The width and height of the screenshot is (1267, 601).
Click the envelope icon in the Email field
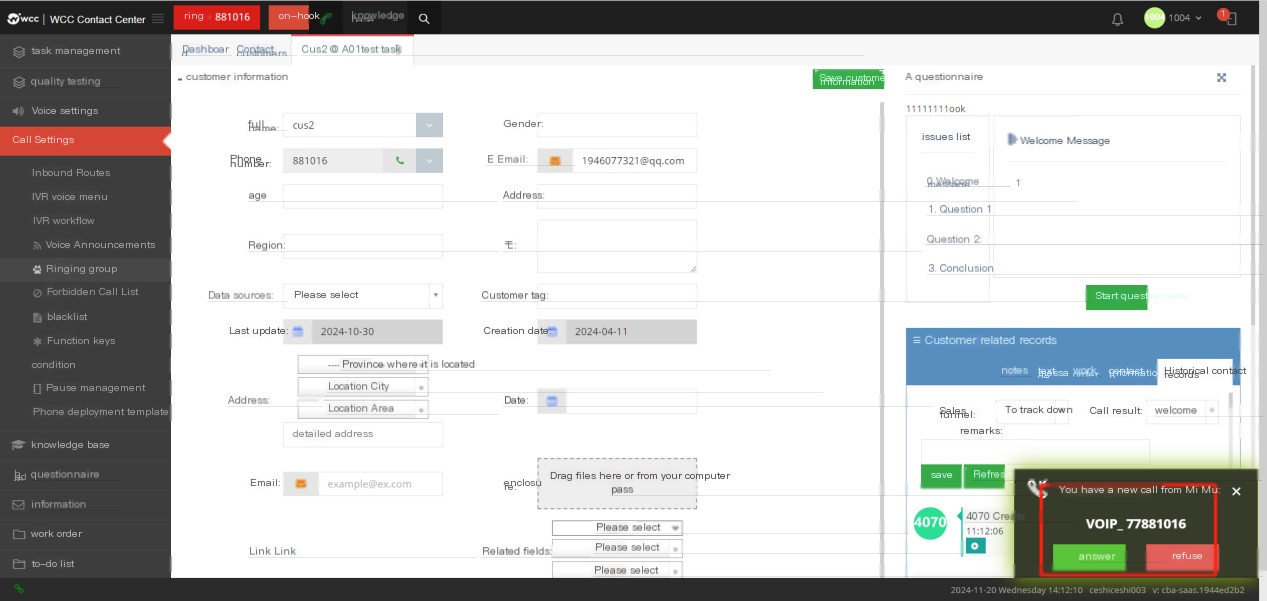pyautogui.click(x=300, y=484)
